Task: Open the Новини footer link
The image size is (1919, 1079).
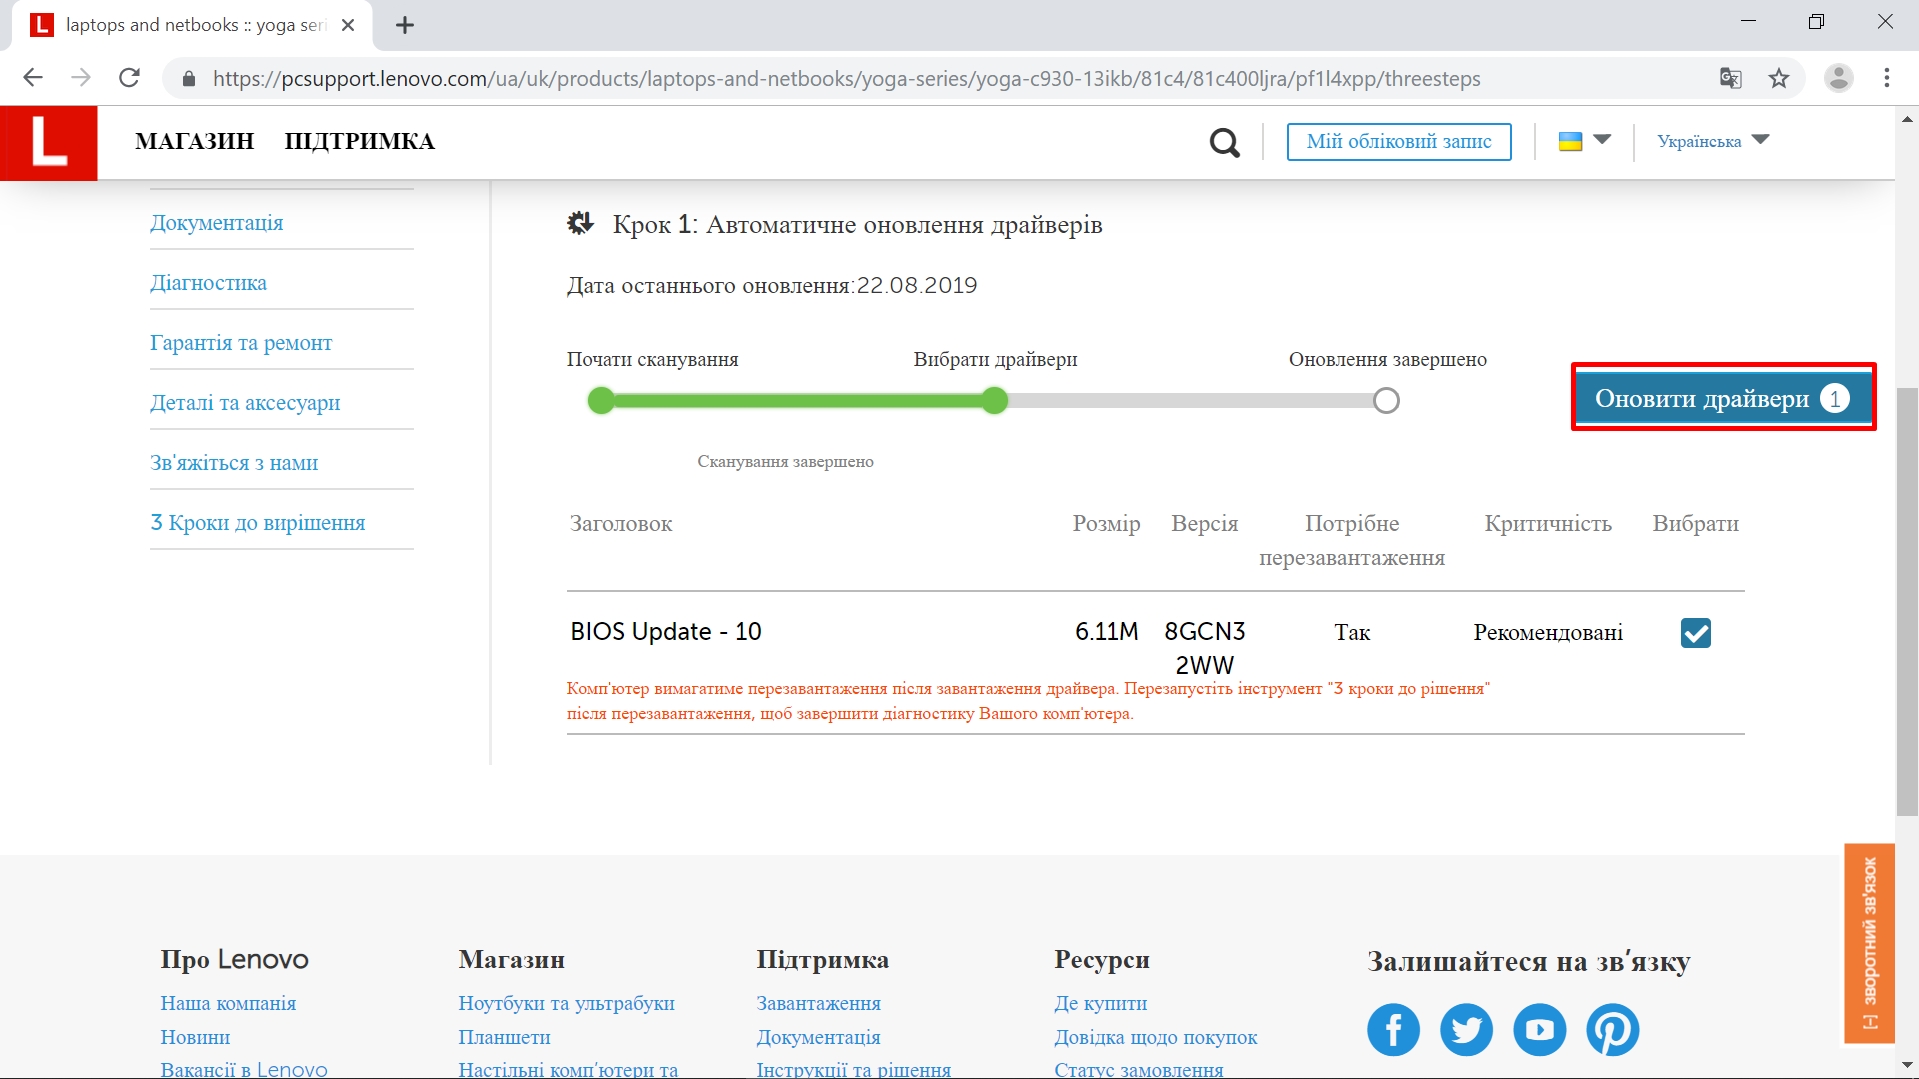Action: tap(195, 1037)
